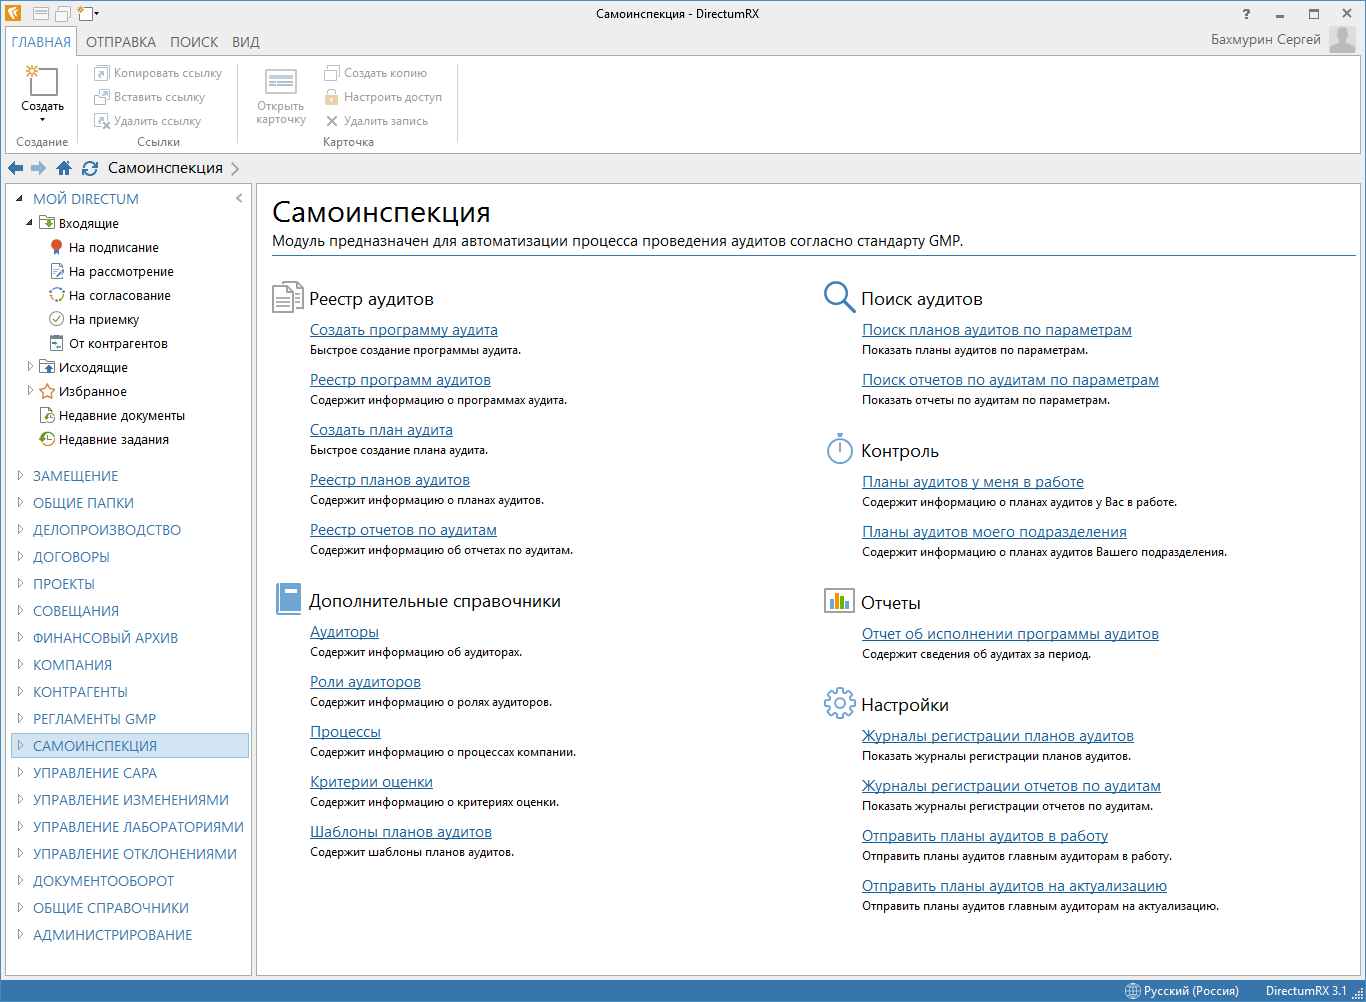Open Отчет об исполнении программы аудитов
This screenshot has height=1002, width=1366.
[x=1010, y=634]
